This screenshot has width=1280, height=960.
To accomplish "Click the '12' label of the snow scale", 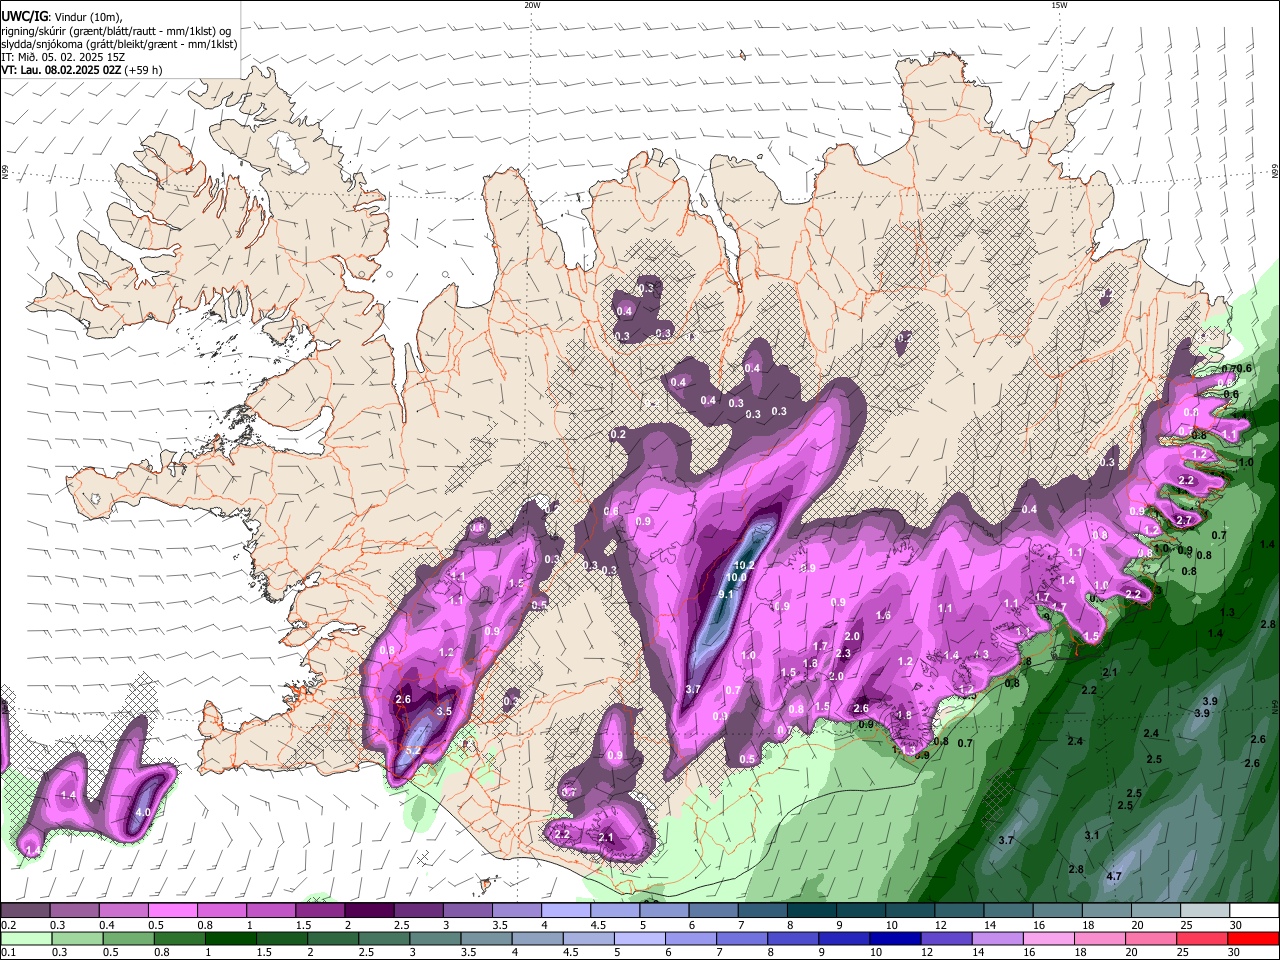I will [940, 925].
